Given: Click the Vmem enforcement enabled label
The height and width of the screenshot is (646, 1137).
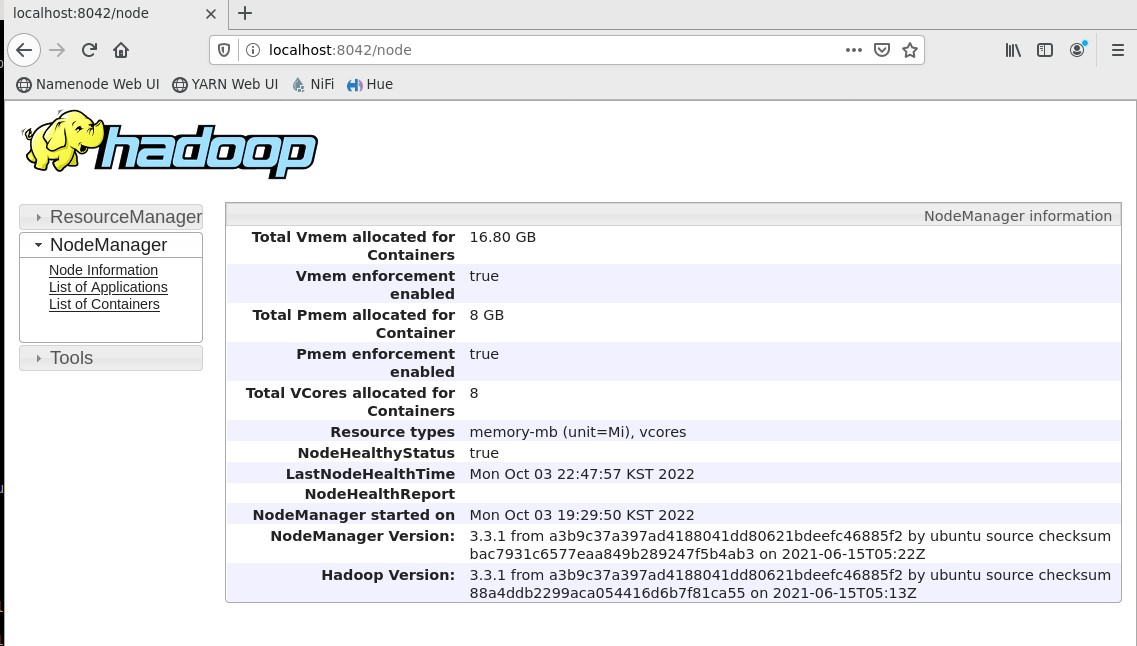Looking at the screenshot, I should (375, 285).
